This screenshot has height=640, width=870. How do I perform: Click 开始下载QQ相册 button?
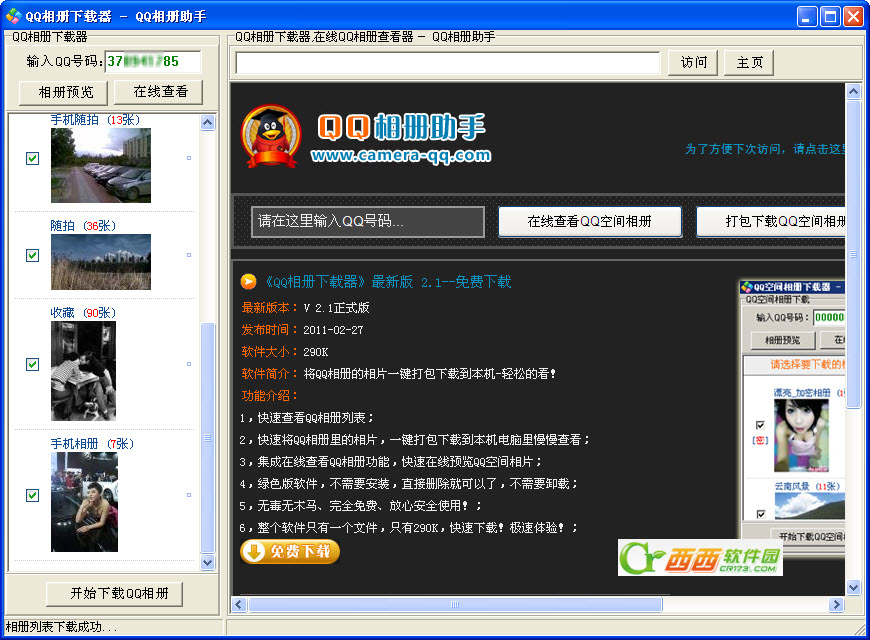tap(114, 593)
